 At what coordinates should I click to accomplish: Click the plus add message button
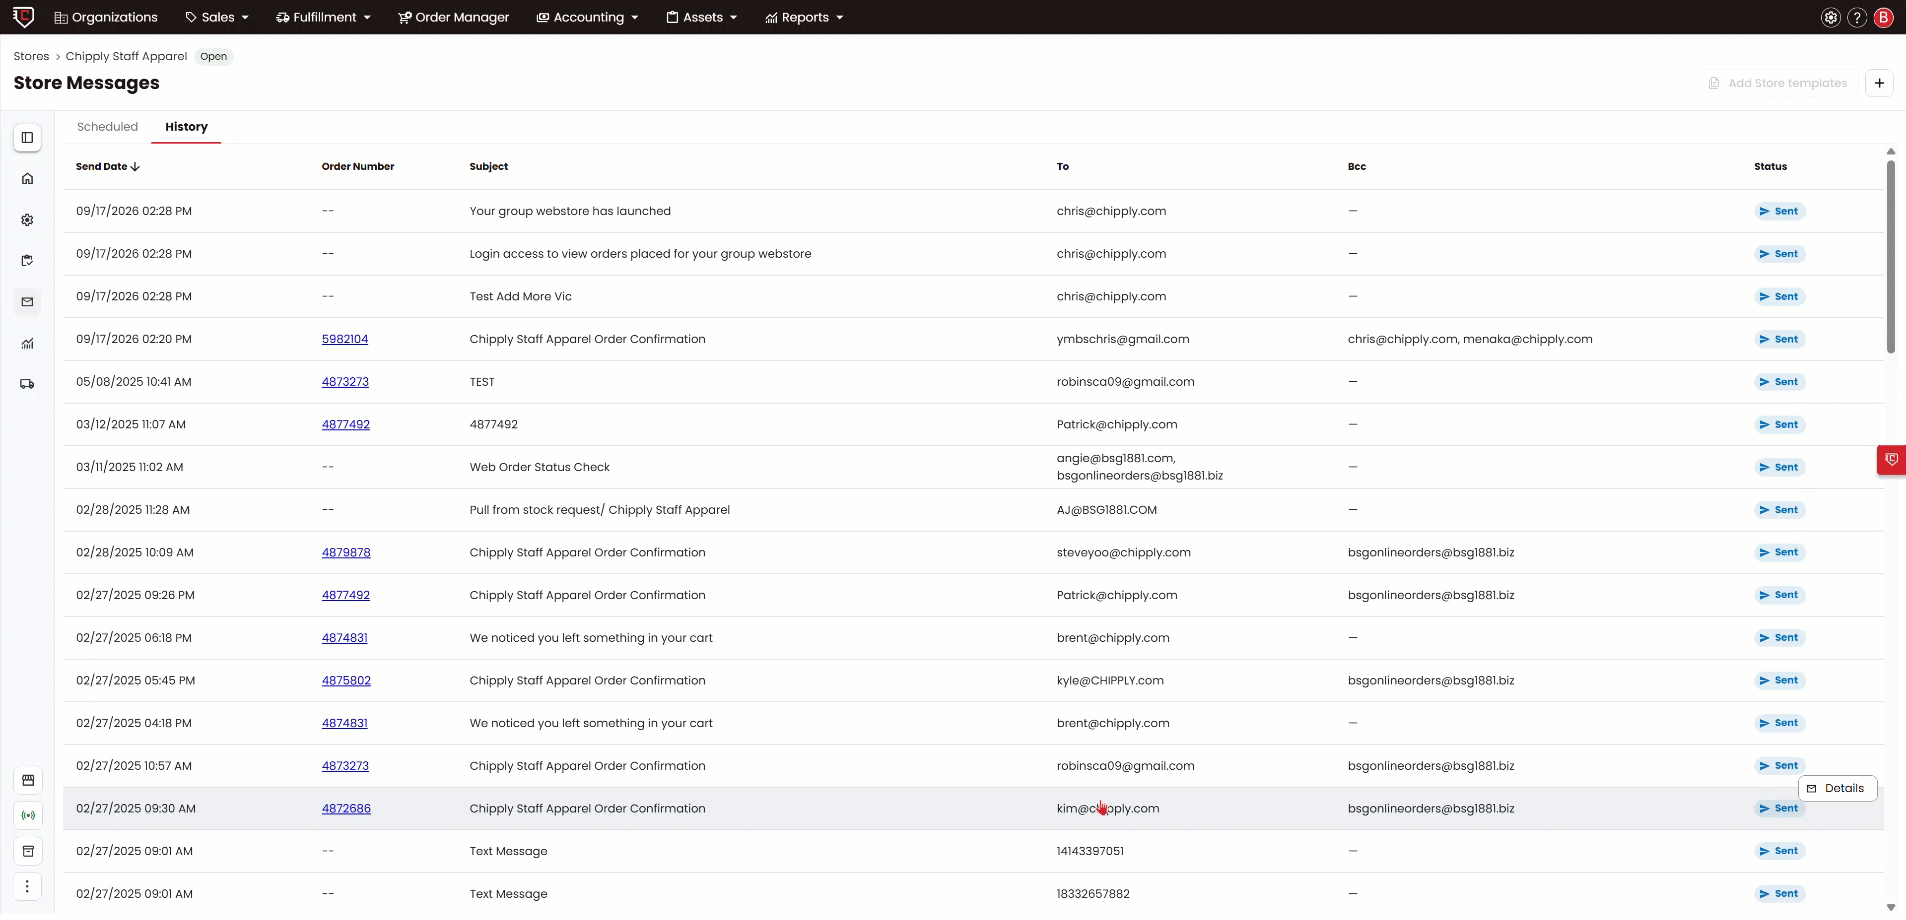(x=1879, y=83)
